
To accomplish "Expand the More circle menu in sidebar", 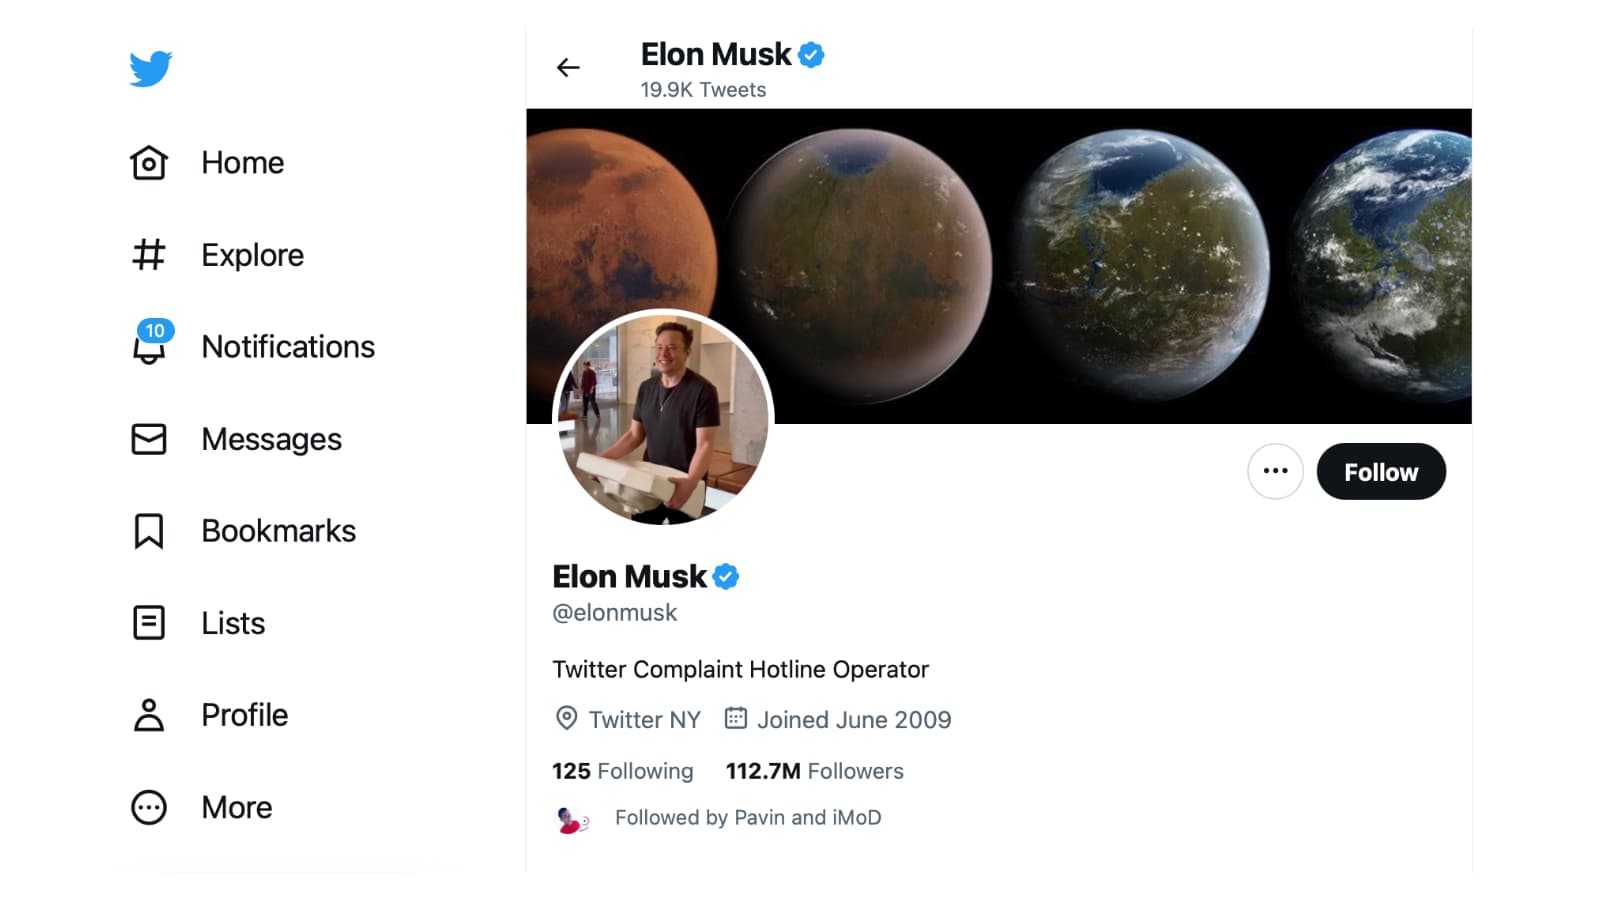I will (149, 807).
